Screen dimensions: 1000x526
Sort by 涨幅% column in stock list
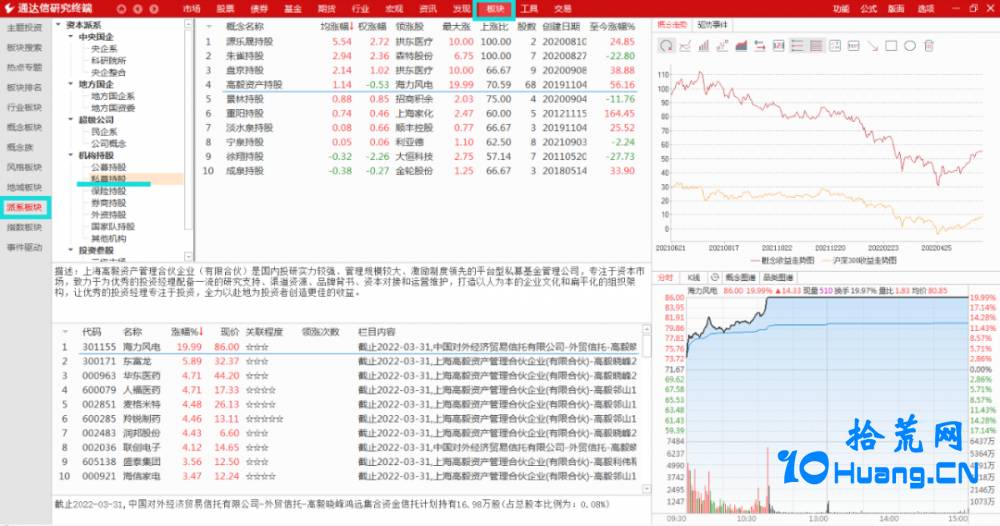pos(188,332)
